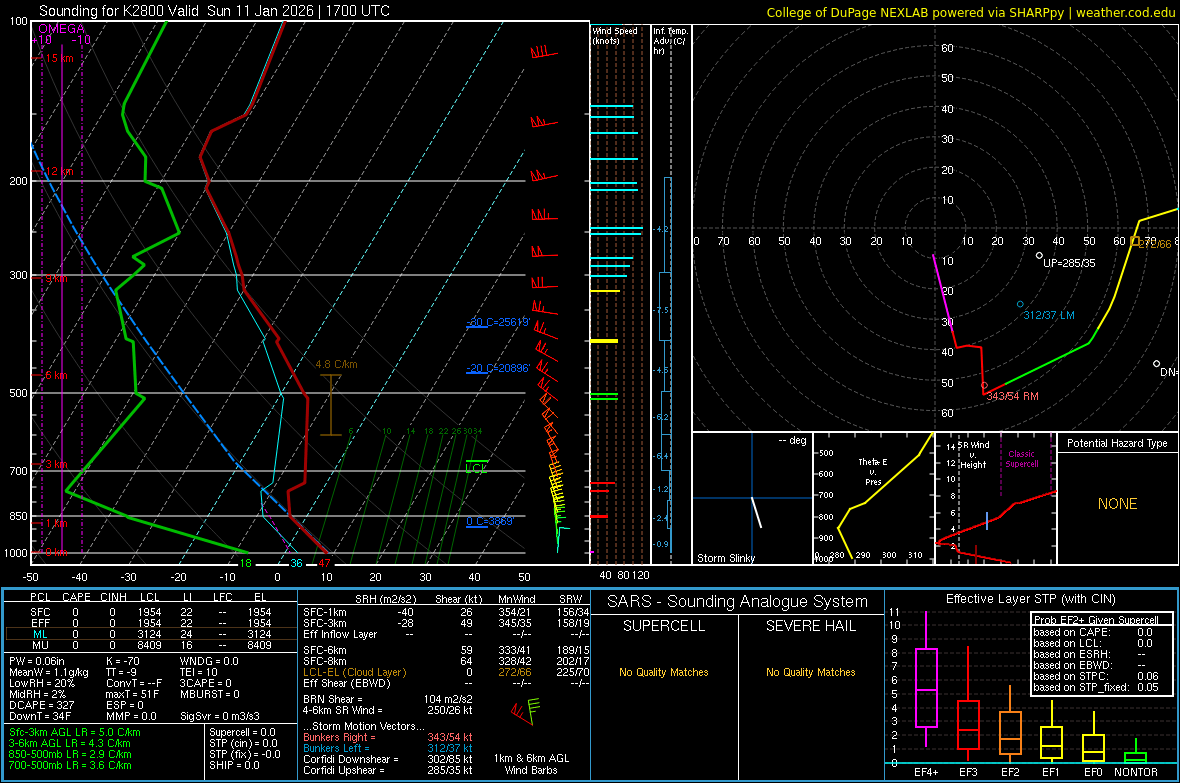Viewport: 1180px width, 783px height.
Task: Click the maxT = 51F value
Action: tap(132, 694)
